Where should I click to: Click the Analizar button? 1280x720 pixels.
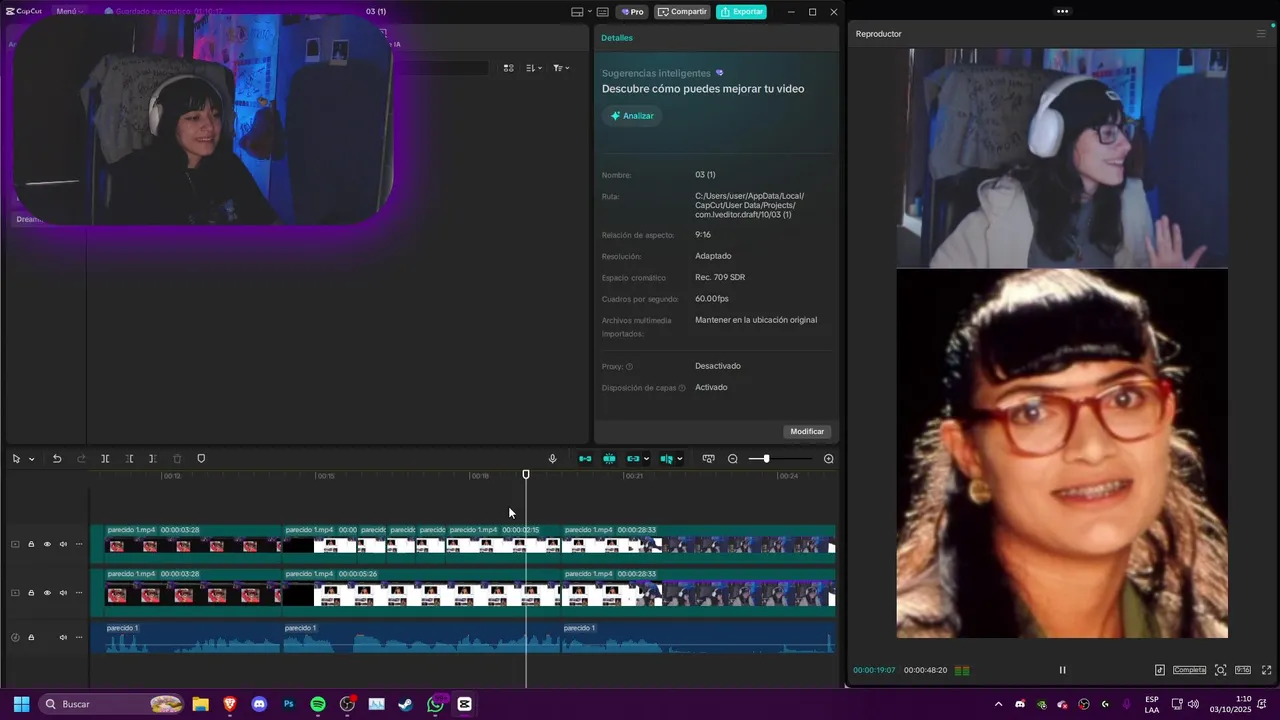click(x=632, y=116)
